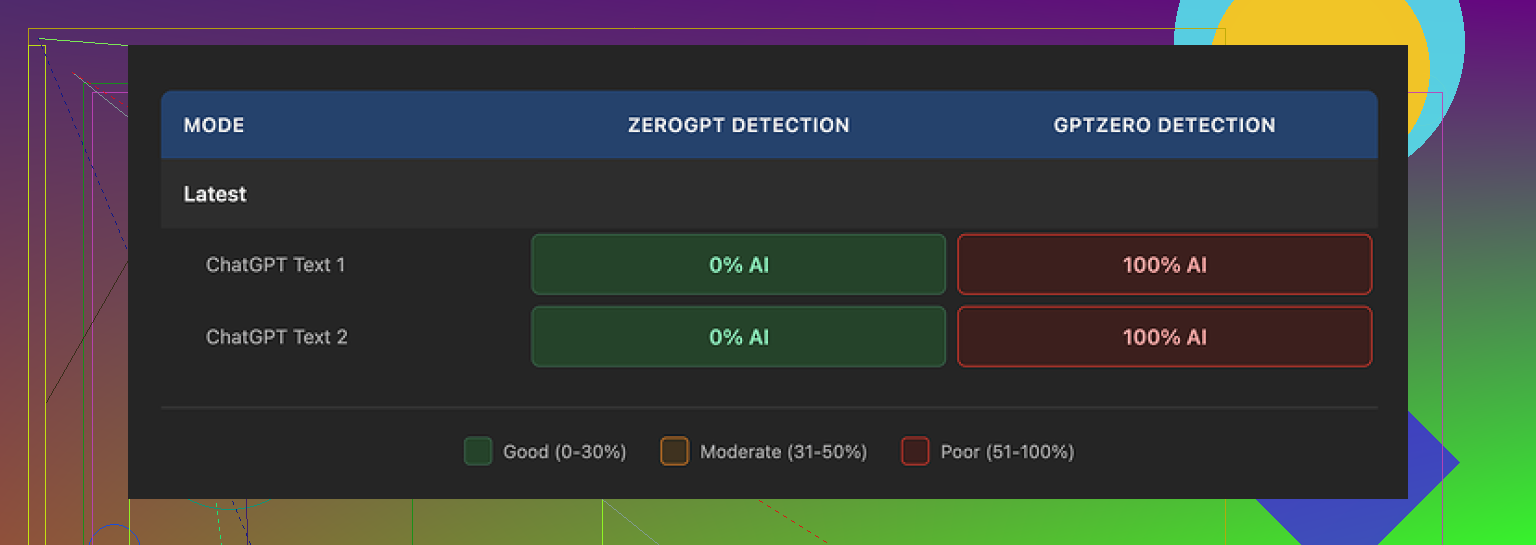Select the MODE column header

(x=214, y=125)
